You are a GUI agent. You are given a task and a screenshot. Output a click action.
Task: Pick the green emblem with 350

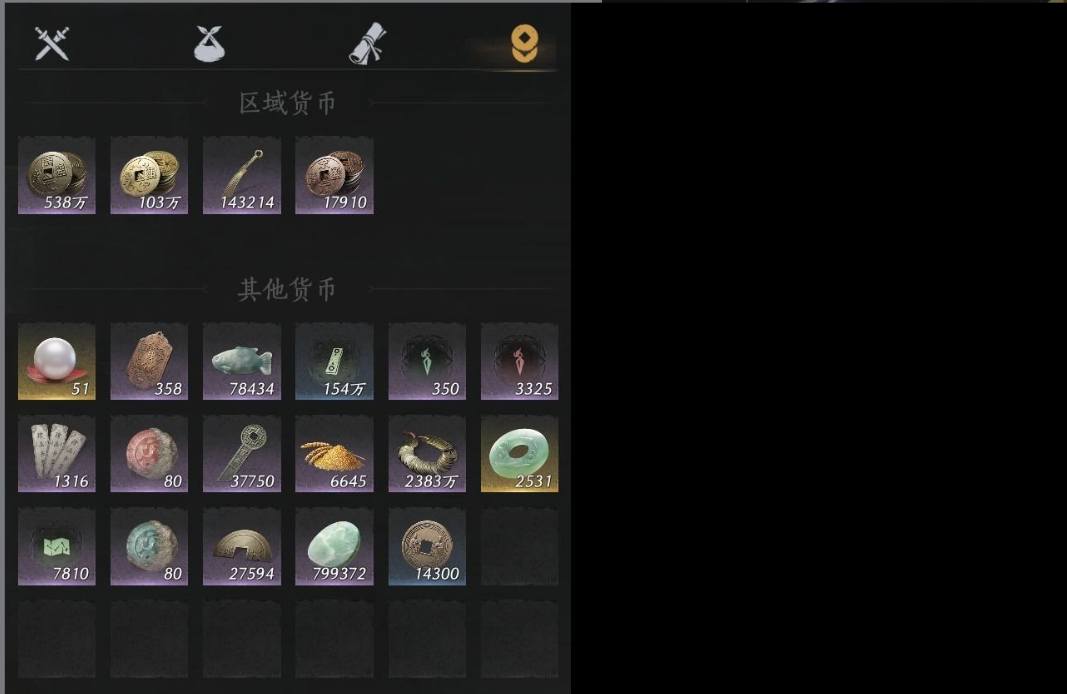pyautogui.click(x=427, y=361)
